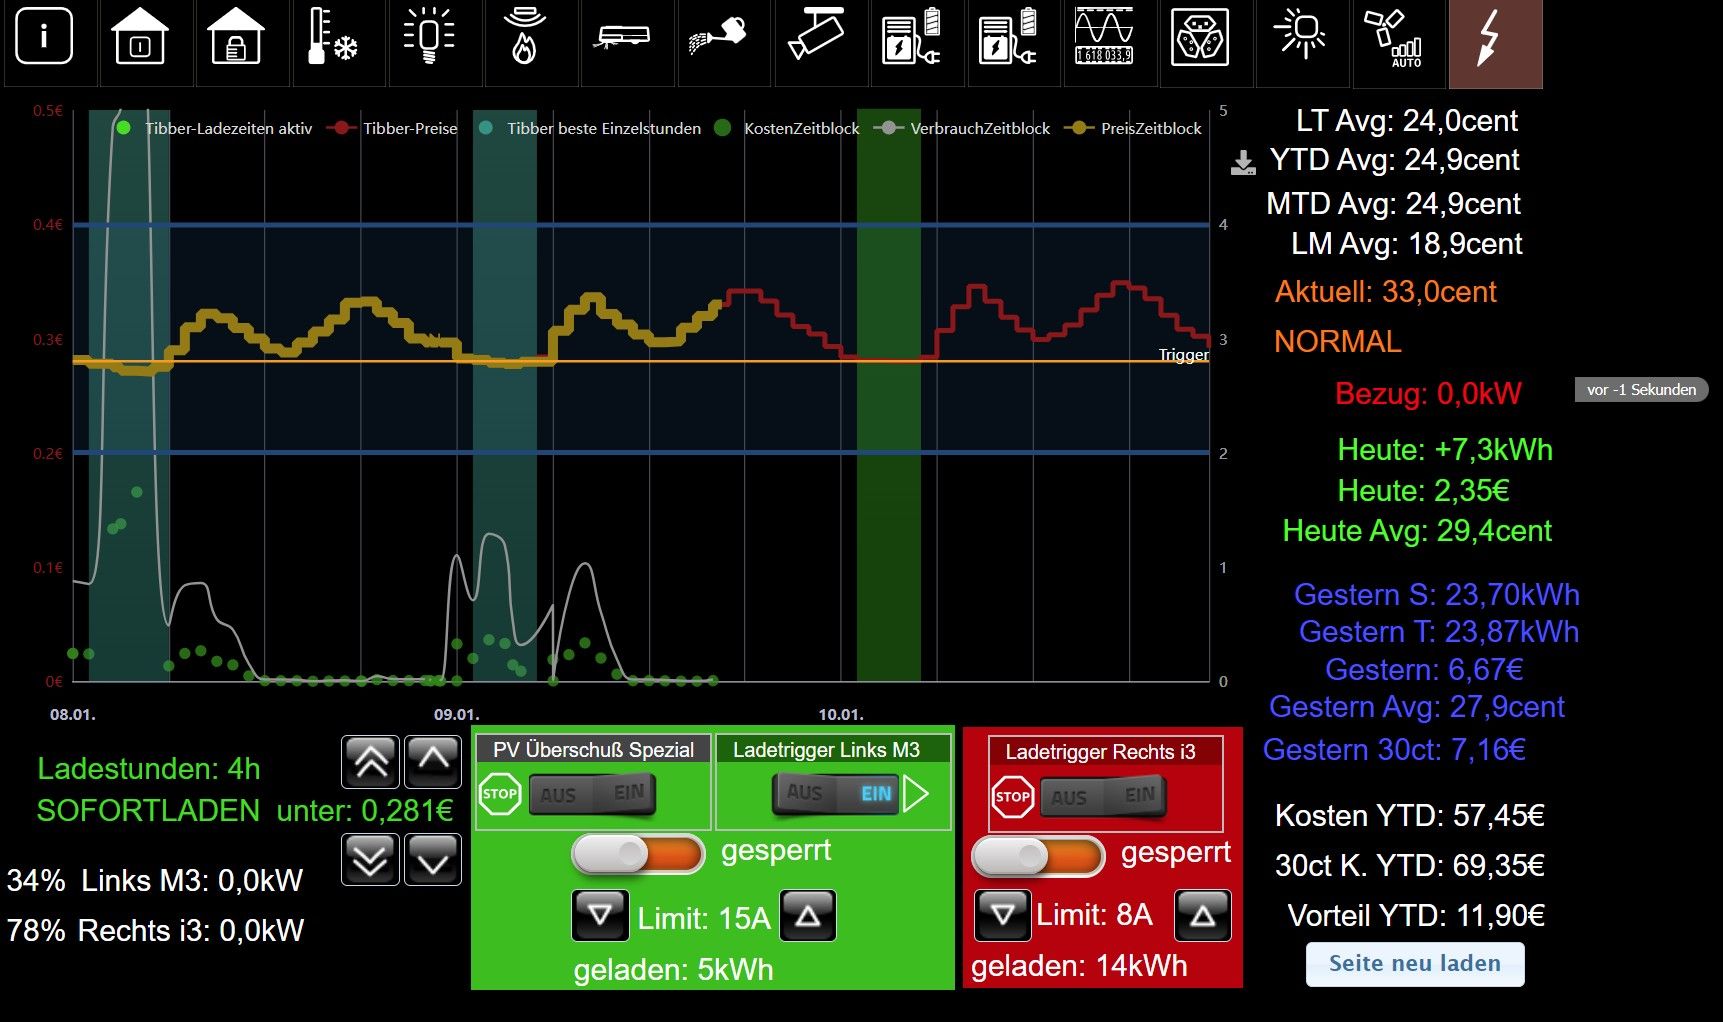This screenshot has width=1723, height=1022.
Task: Click the double up arrow for Ladestunden
Action: tap(371, 762)
